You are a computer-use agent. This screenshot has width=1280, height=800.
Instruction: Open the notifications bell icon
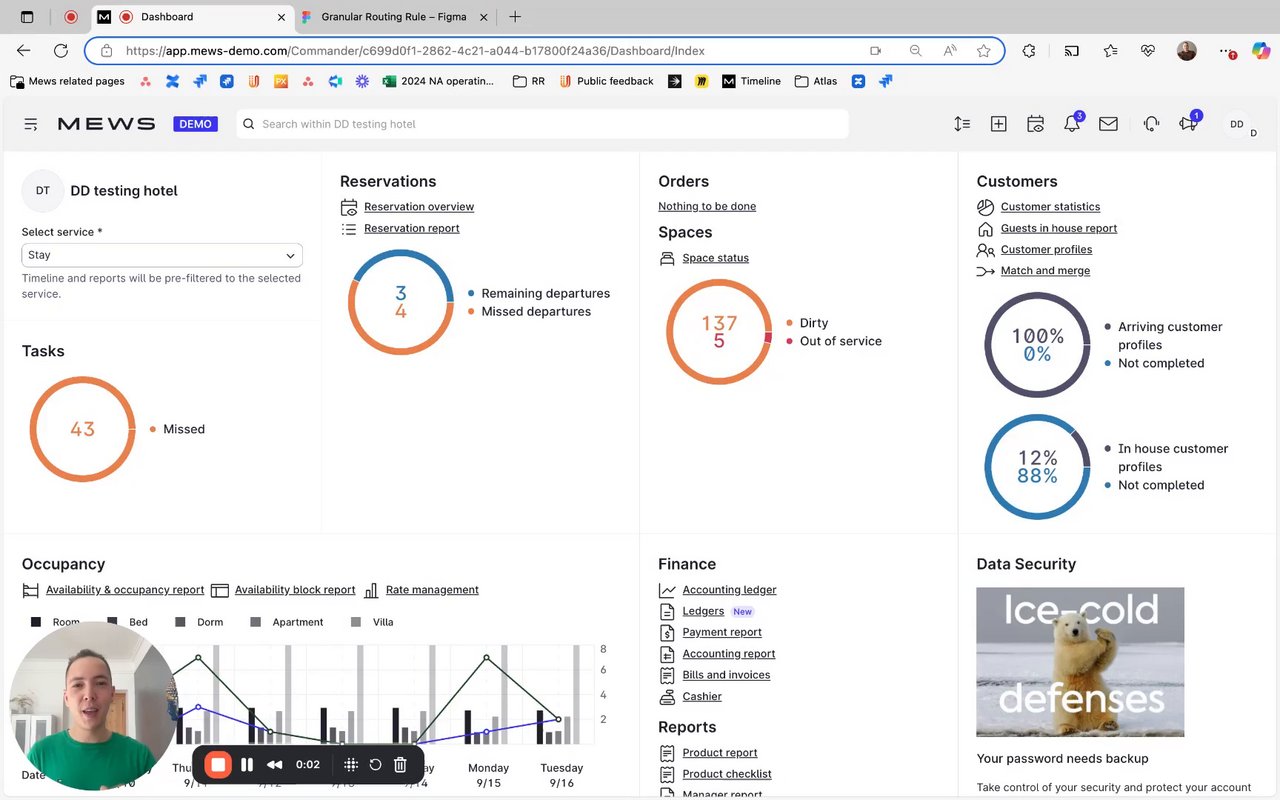1072,124
